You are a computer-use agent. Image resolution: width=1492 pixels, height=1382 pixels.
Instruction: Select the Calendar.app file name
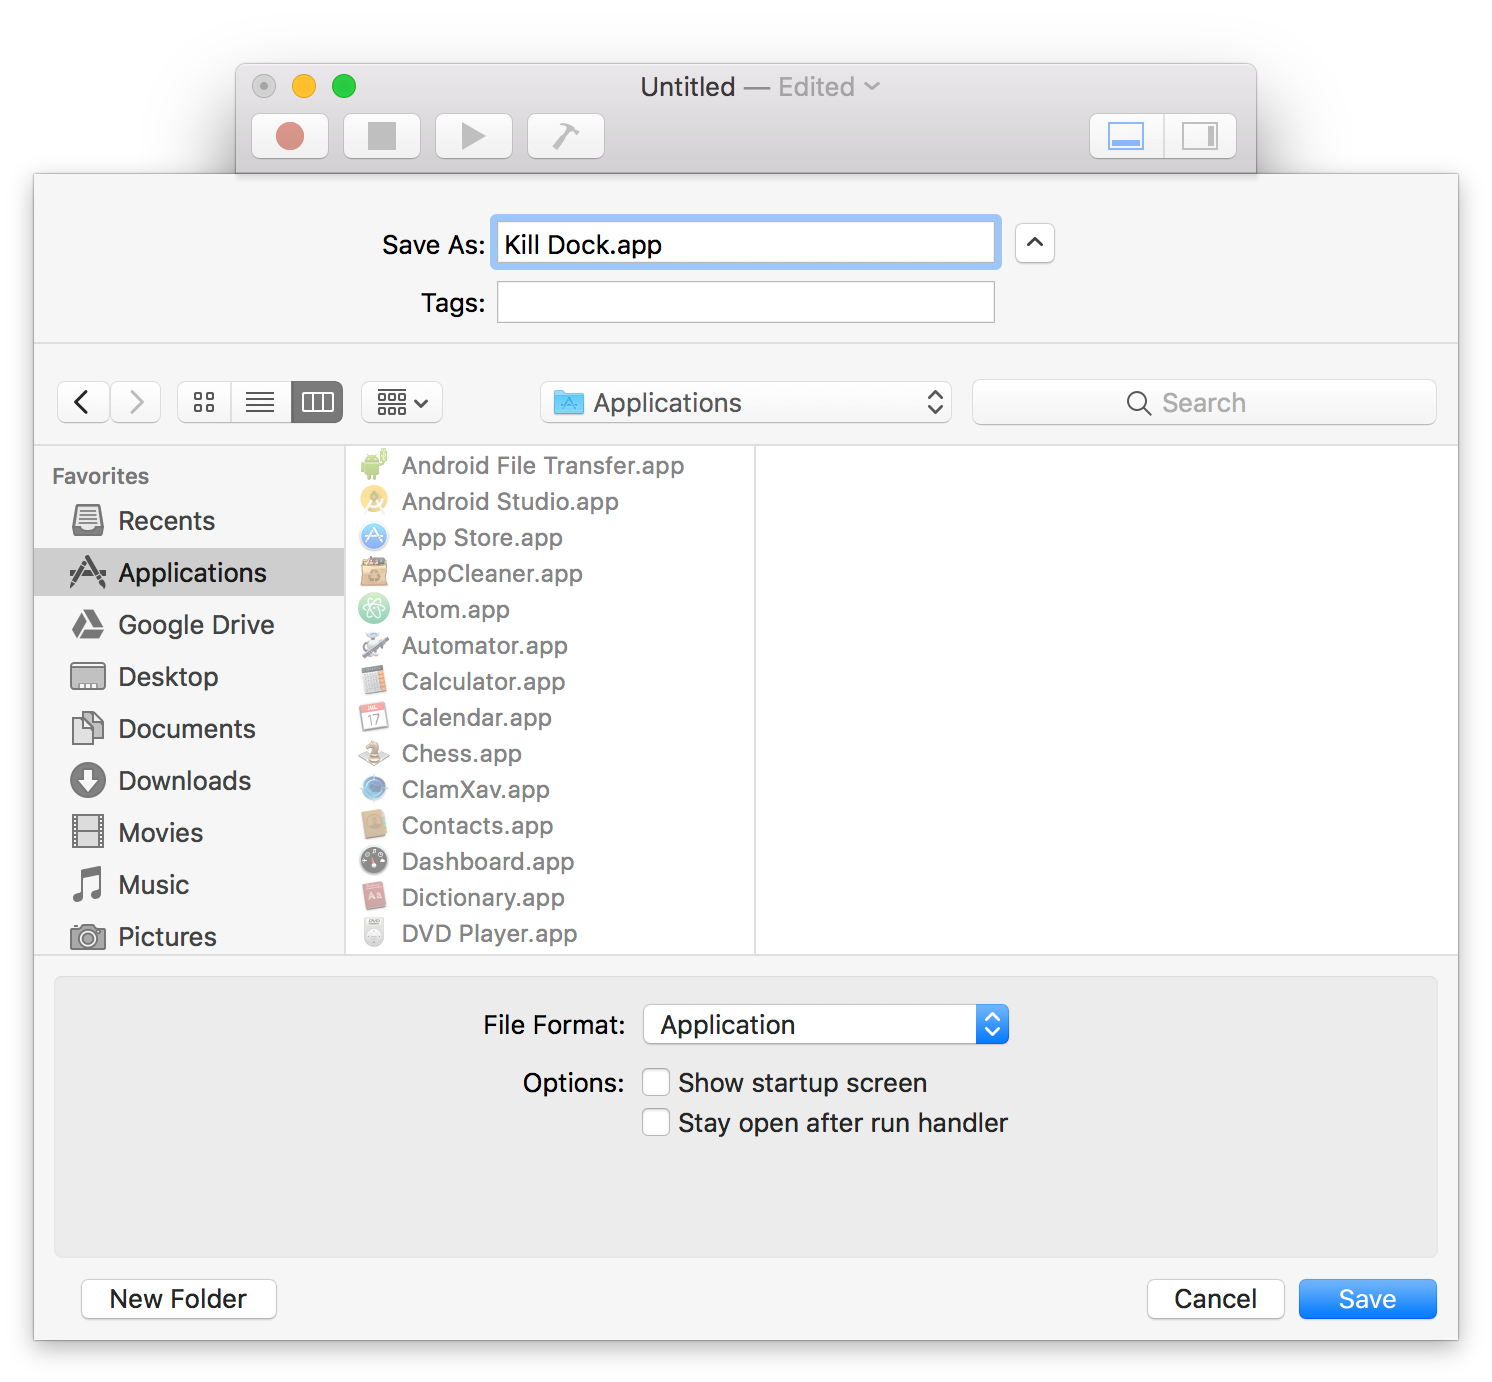[477, 718]
